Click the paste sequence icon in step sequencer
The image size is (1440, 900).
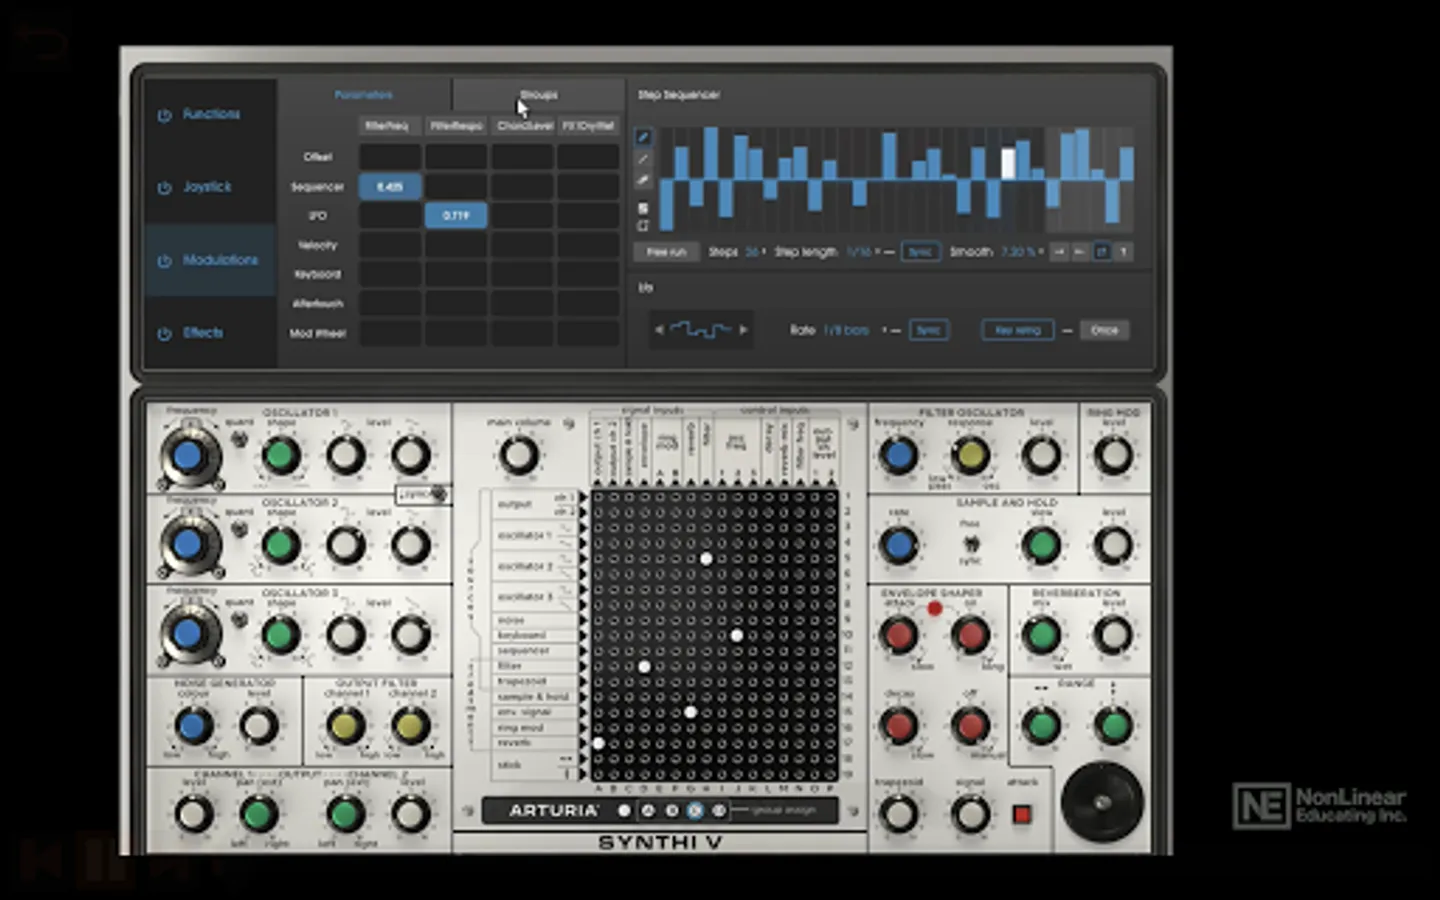(x=643, y=227)
